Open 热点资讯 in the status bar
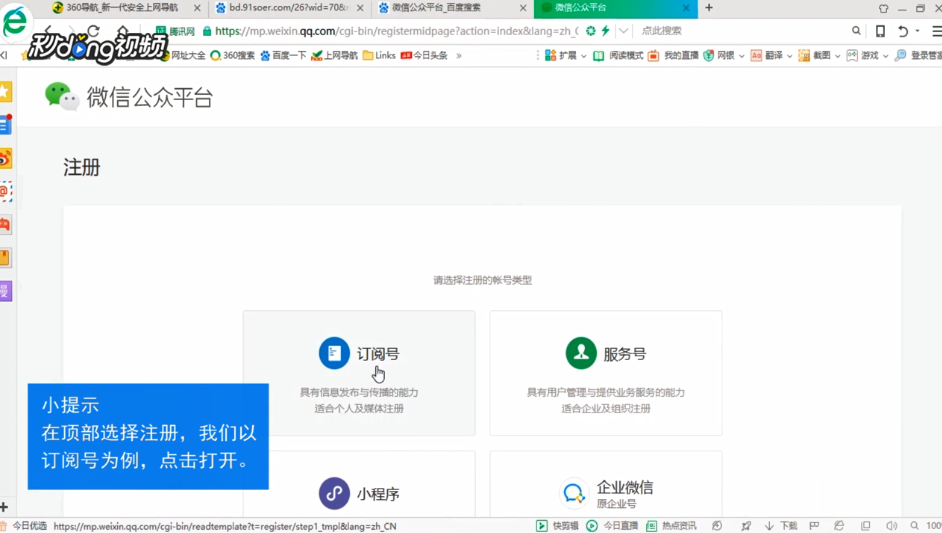 [x=671, y=526]
